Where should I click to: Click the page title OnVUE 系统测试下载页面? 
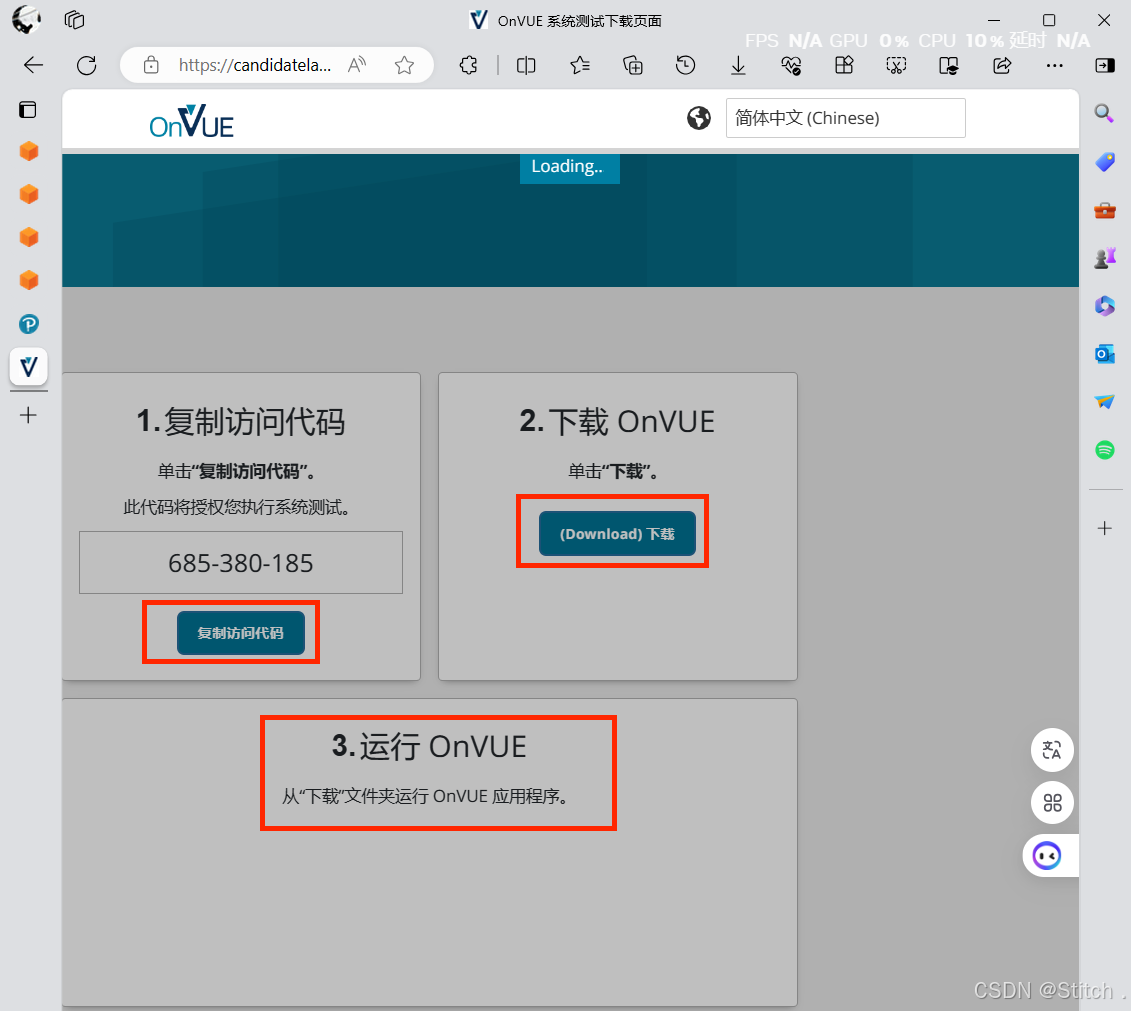coord(580,21)
